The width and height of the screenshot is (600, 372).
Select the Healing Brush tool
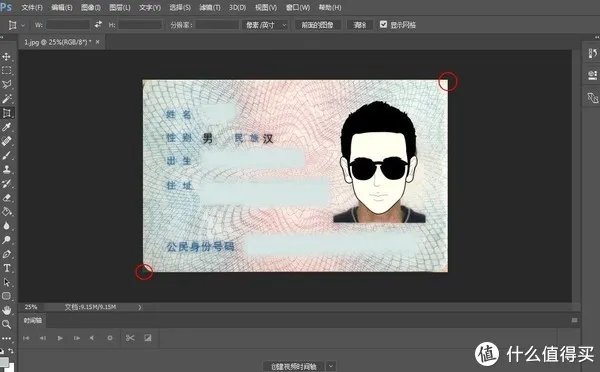click(7, 141)
